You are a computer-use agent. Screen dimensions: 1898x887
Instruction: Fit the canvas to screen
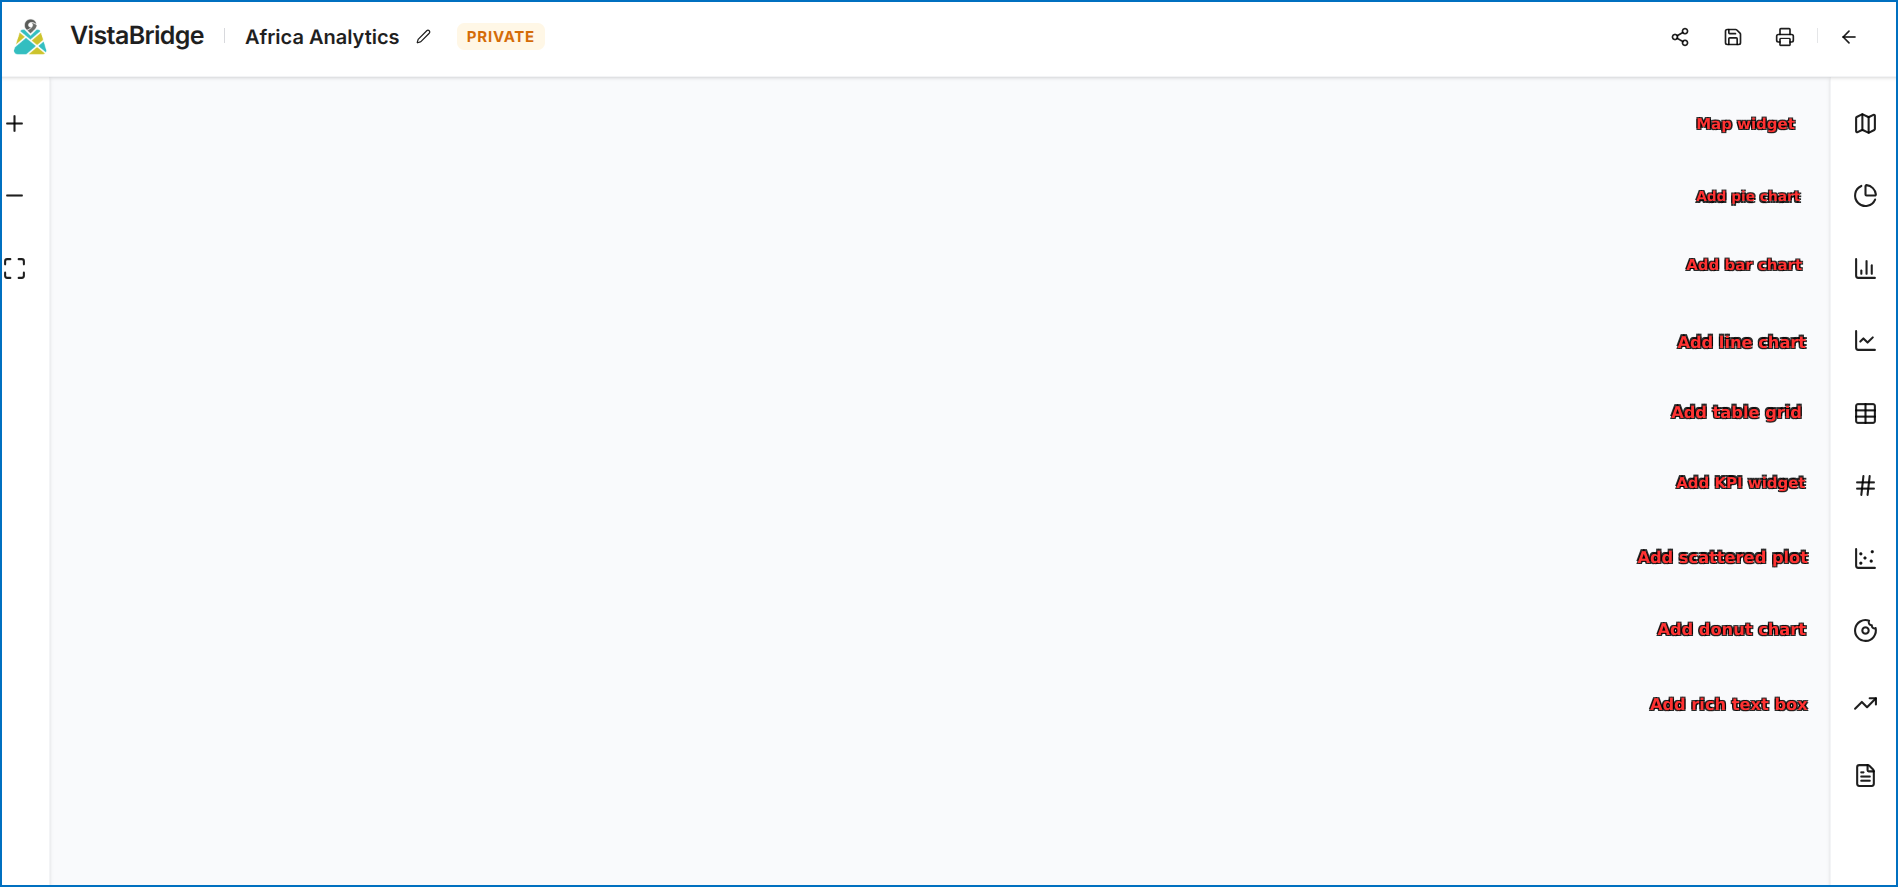[15, 268]
